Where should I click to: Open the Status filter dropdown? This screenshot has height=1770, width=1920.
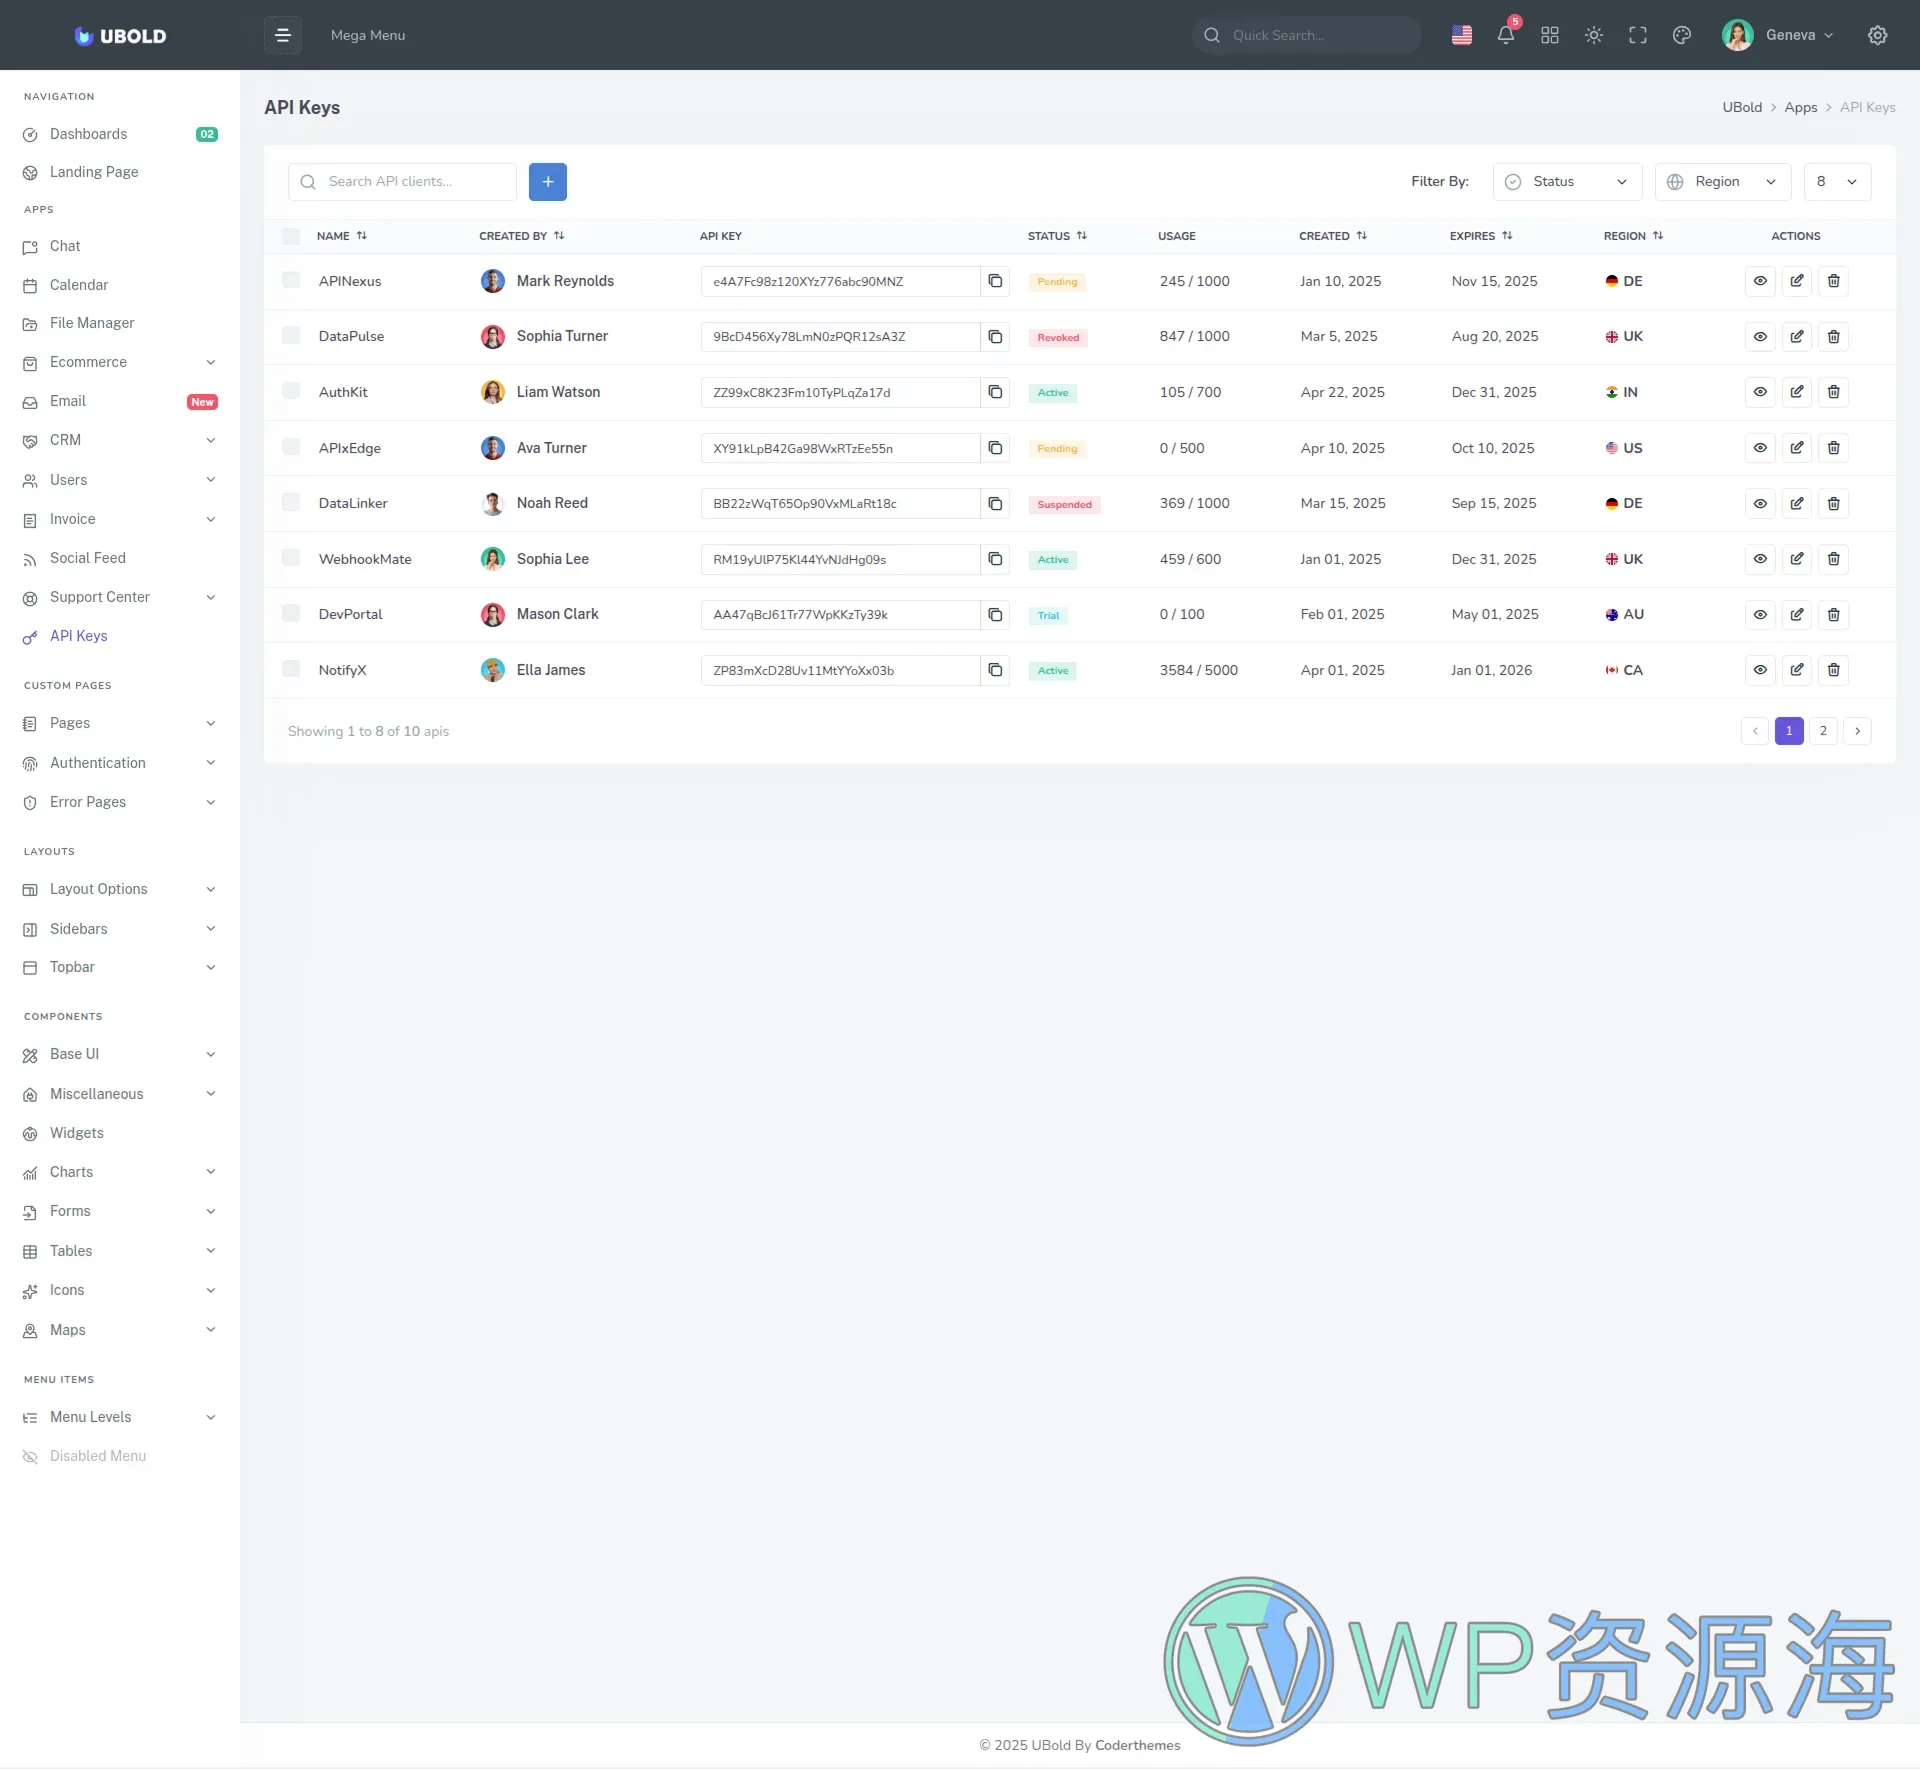pyautogui.click(x=1566, y=181)
